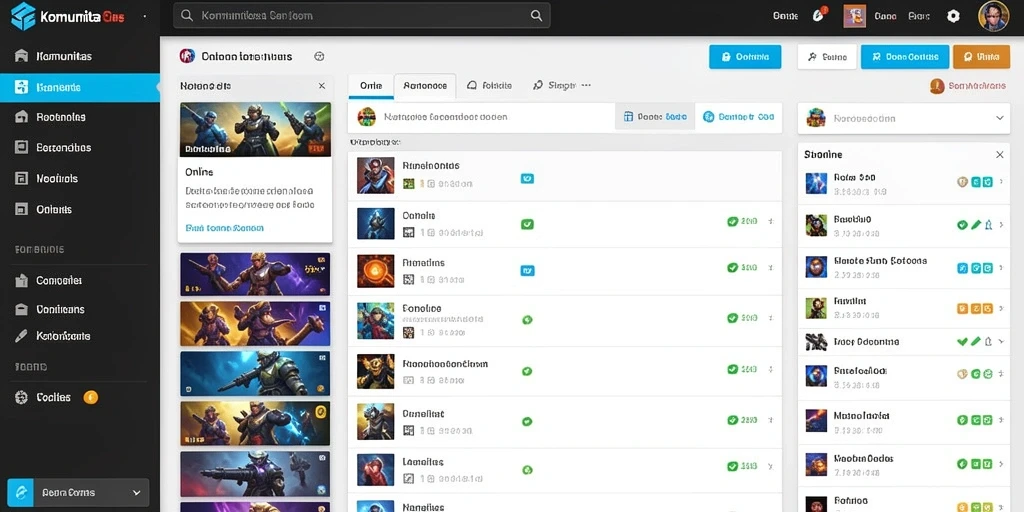The height and width of the screenshot is (512, 1024).
Task: Expand the plus arrow at Conoile row's end
Action: pos(771,221)
